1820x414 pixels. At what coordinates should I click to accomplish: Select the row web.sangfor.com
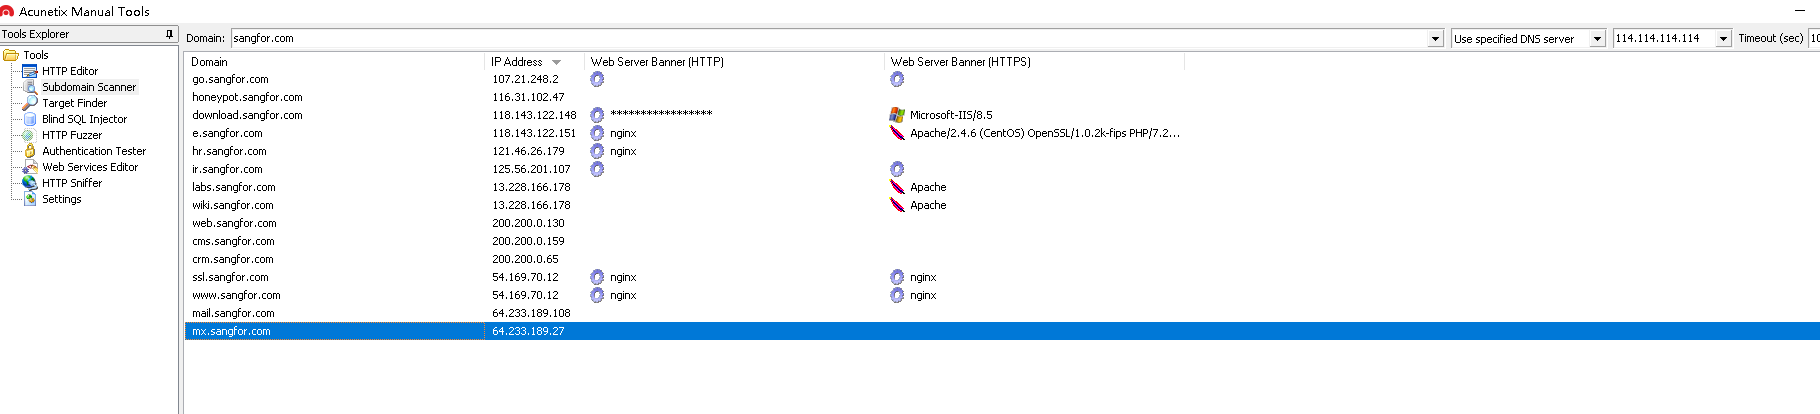pos(1002,223)
